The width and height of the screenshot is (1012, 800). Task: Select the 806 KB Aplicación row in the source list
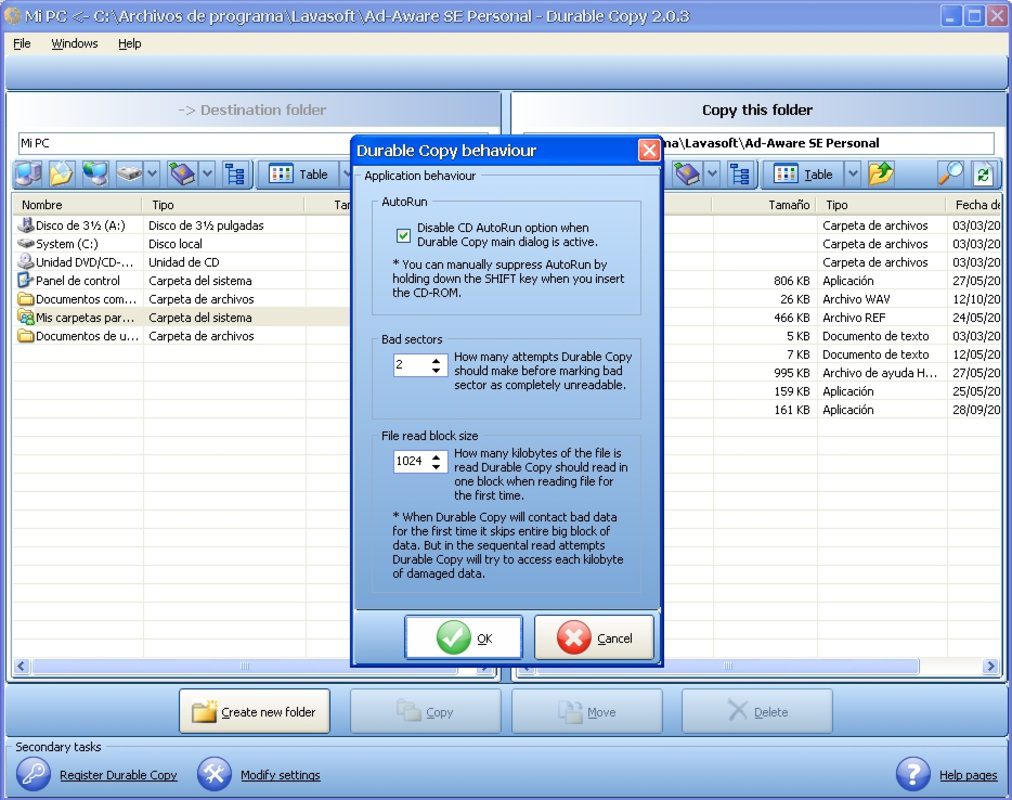(x=831, y=281)
